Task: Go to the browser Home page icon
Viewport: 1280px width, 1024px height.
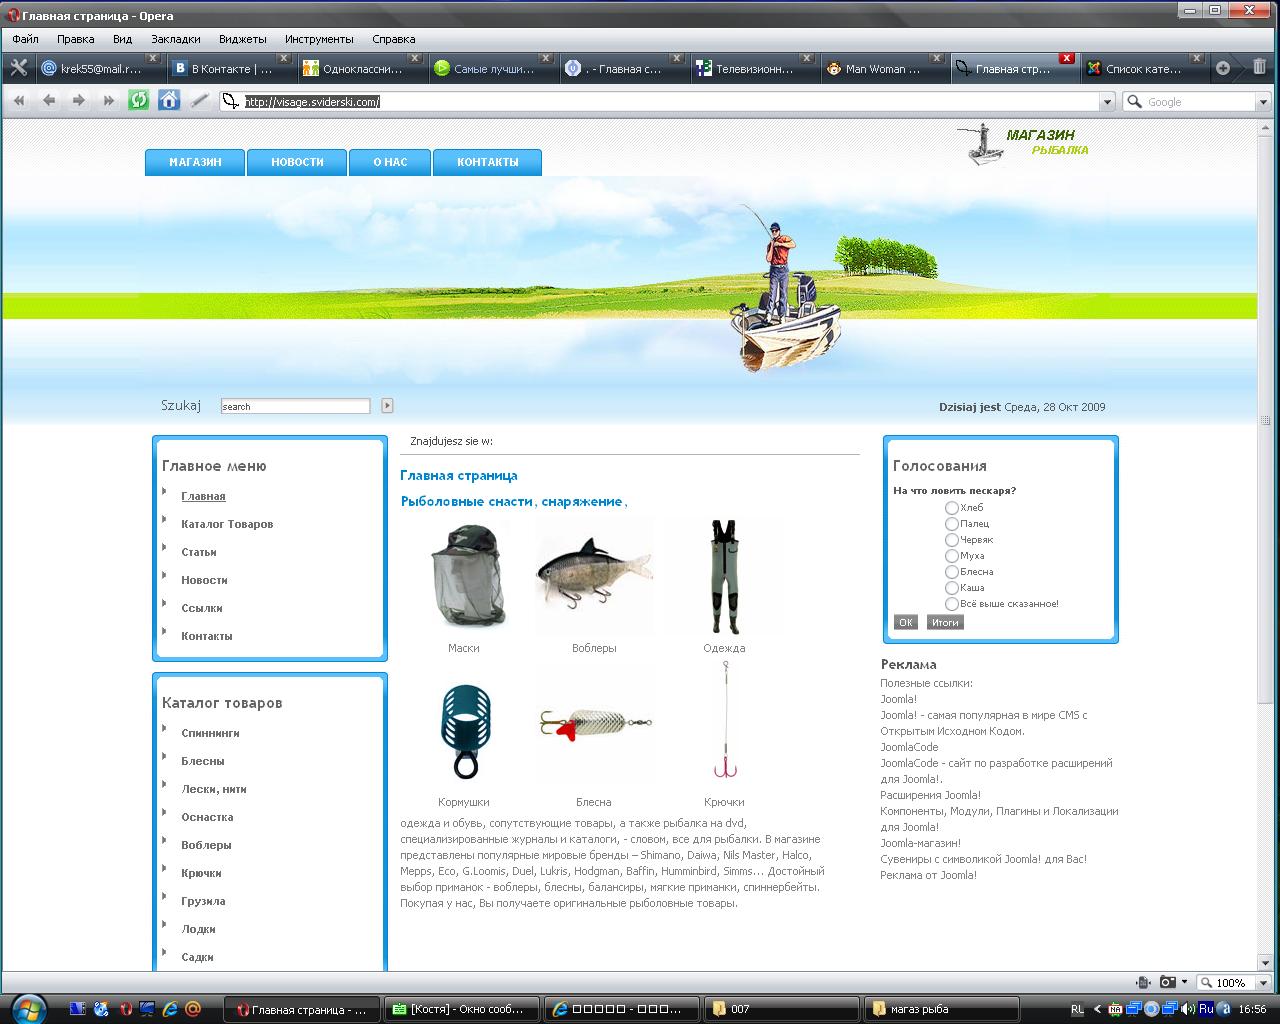Action: [x=169, y=100]
